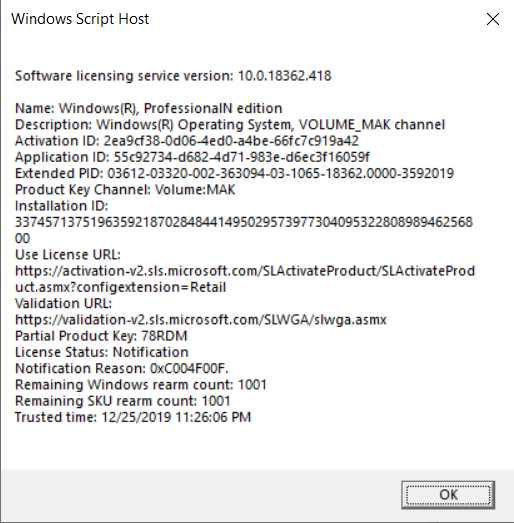This screenshot has height=523, width=514.
Task: Click the Notification Reason 0xC004F00F line
Action: [122, 369]
